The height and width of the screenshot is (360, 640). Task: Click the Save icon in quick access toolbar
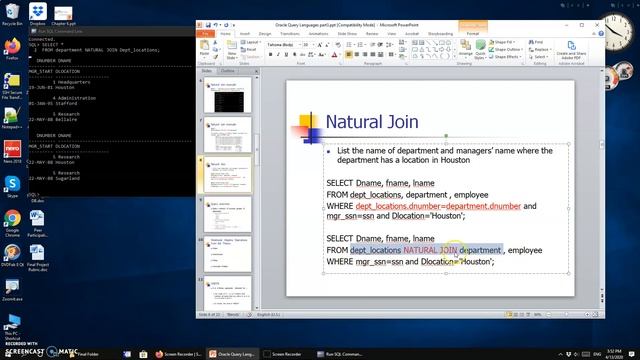208,25
